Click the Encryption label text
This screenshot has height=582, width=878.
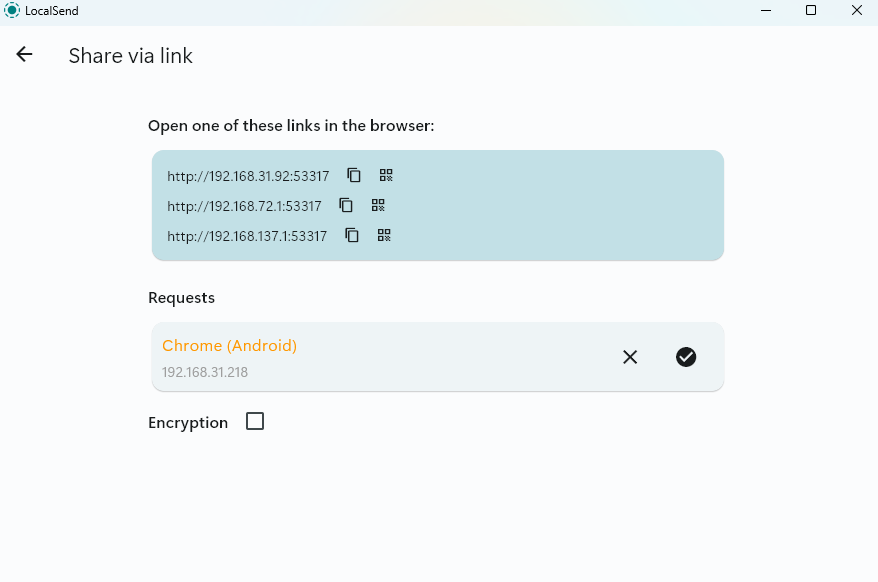click(188, 423)
